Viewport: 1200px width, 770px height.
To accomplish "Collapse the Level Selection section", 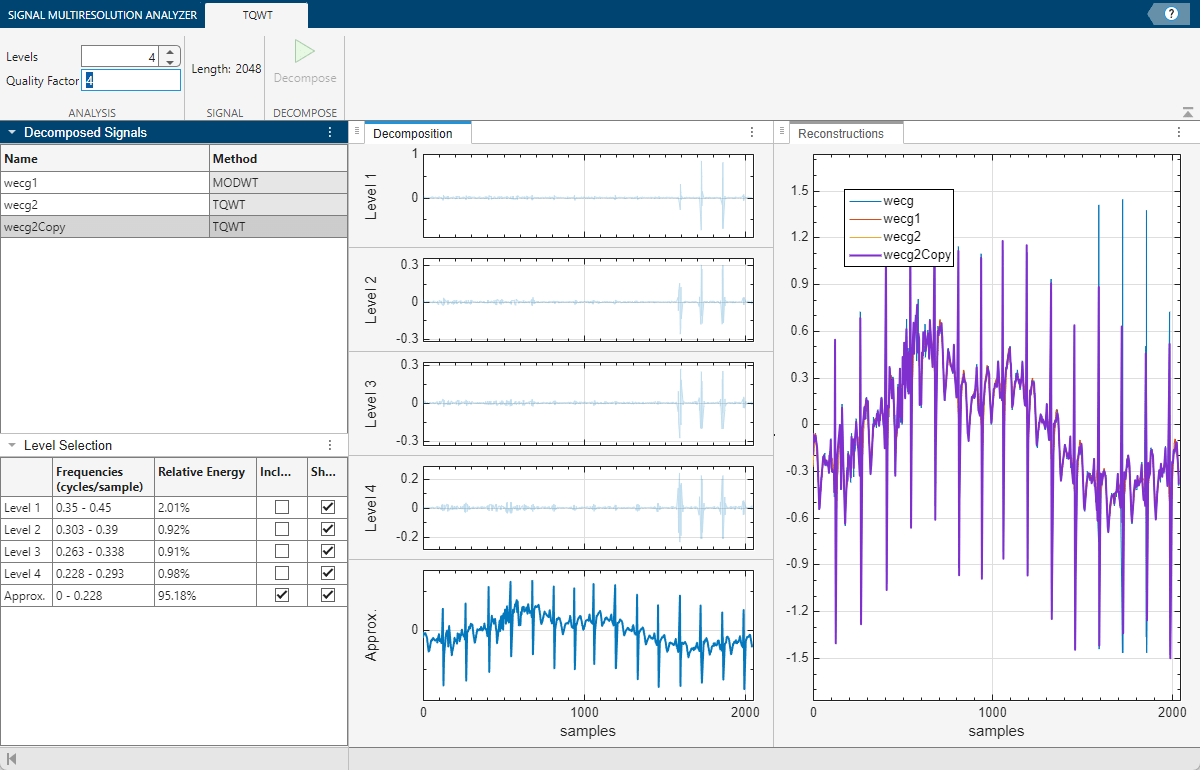I will click(x=11, y=445).
